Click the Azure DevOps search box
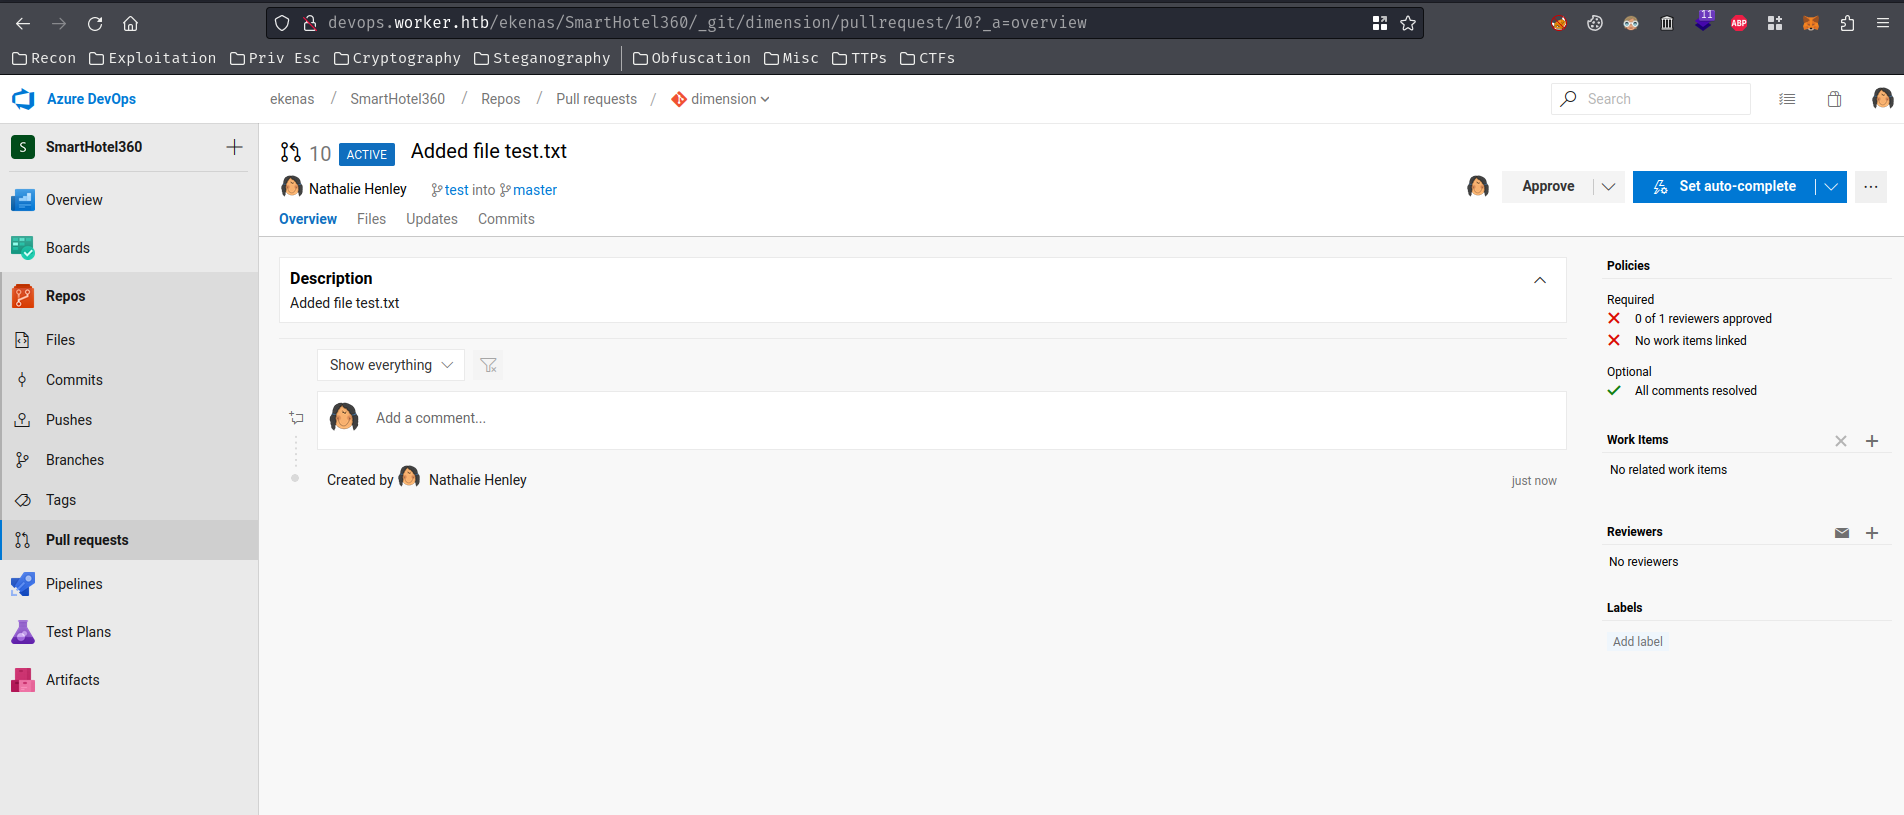This screenshot has height=815, width=1904. pos(1651,99)
